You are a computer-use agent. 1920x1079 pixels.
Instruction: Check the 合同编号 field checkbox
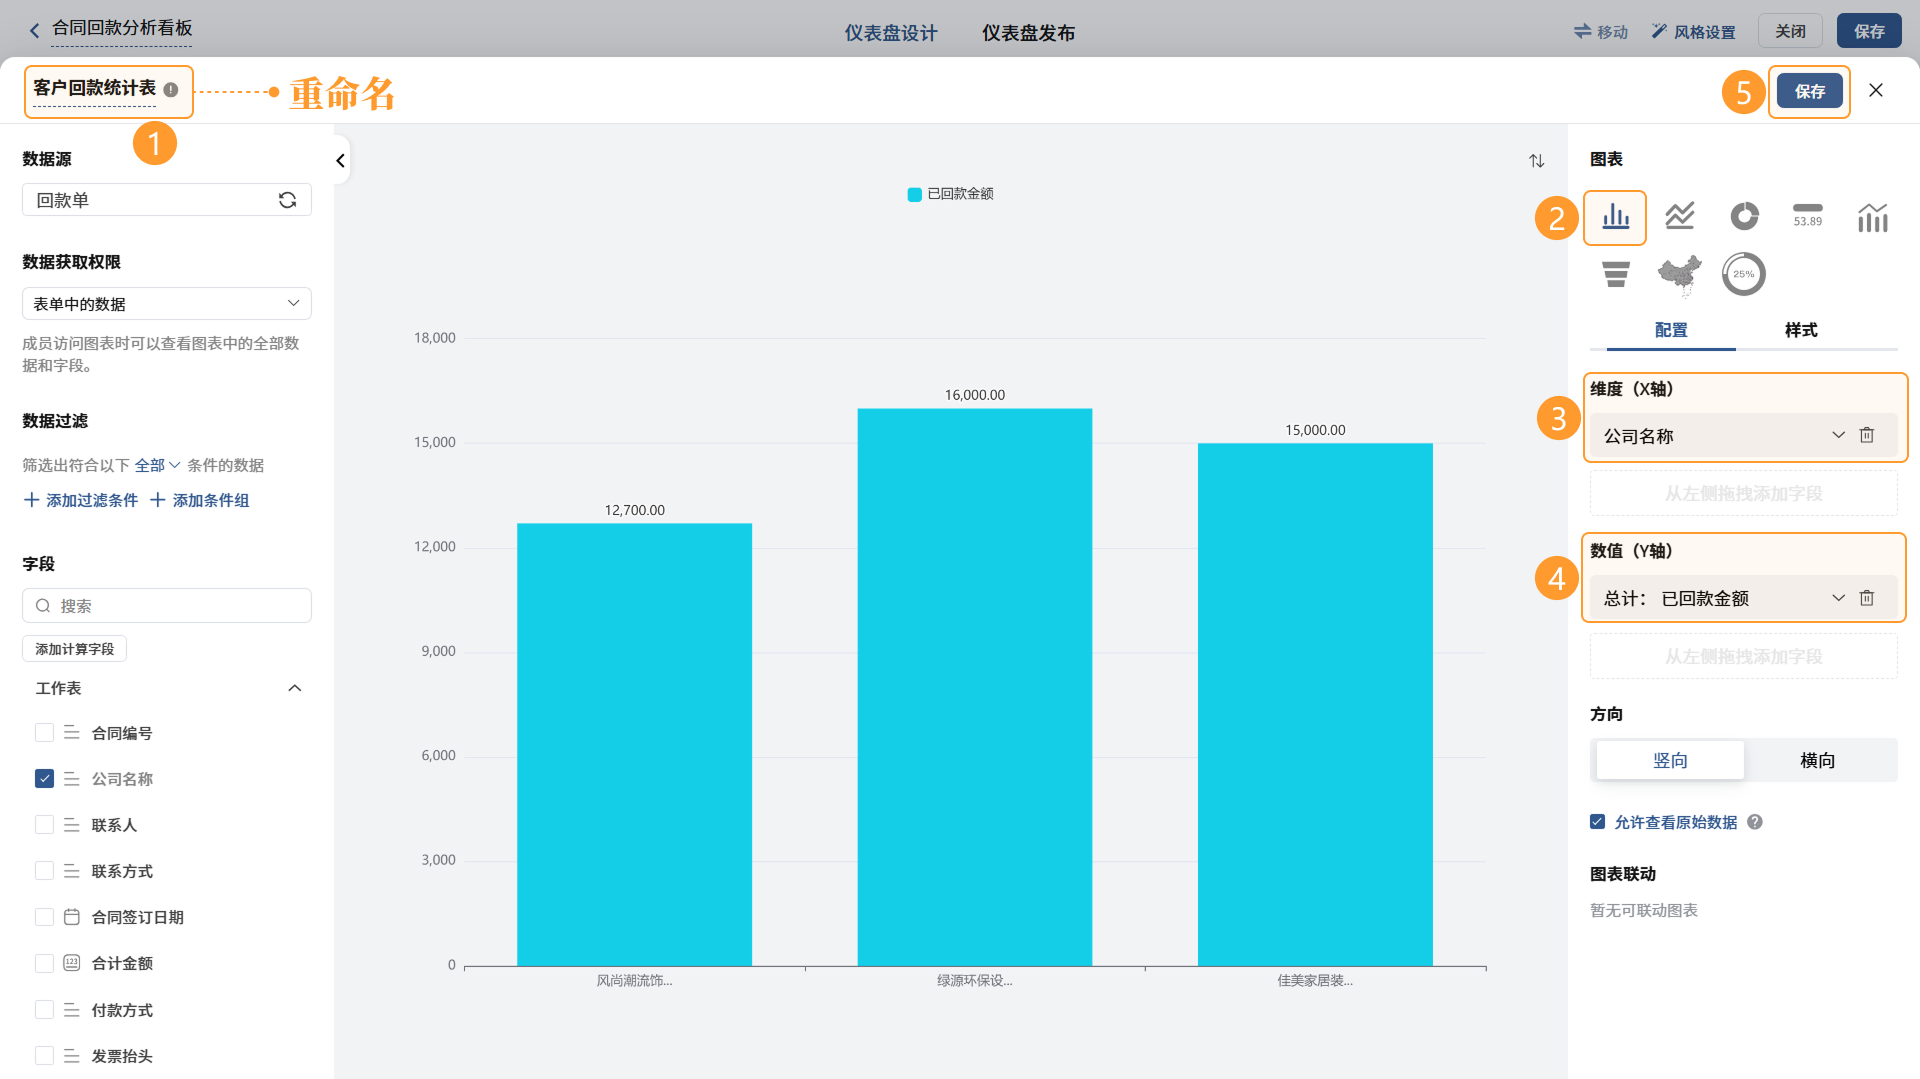44,733
